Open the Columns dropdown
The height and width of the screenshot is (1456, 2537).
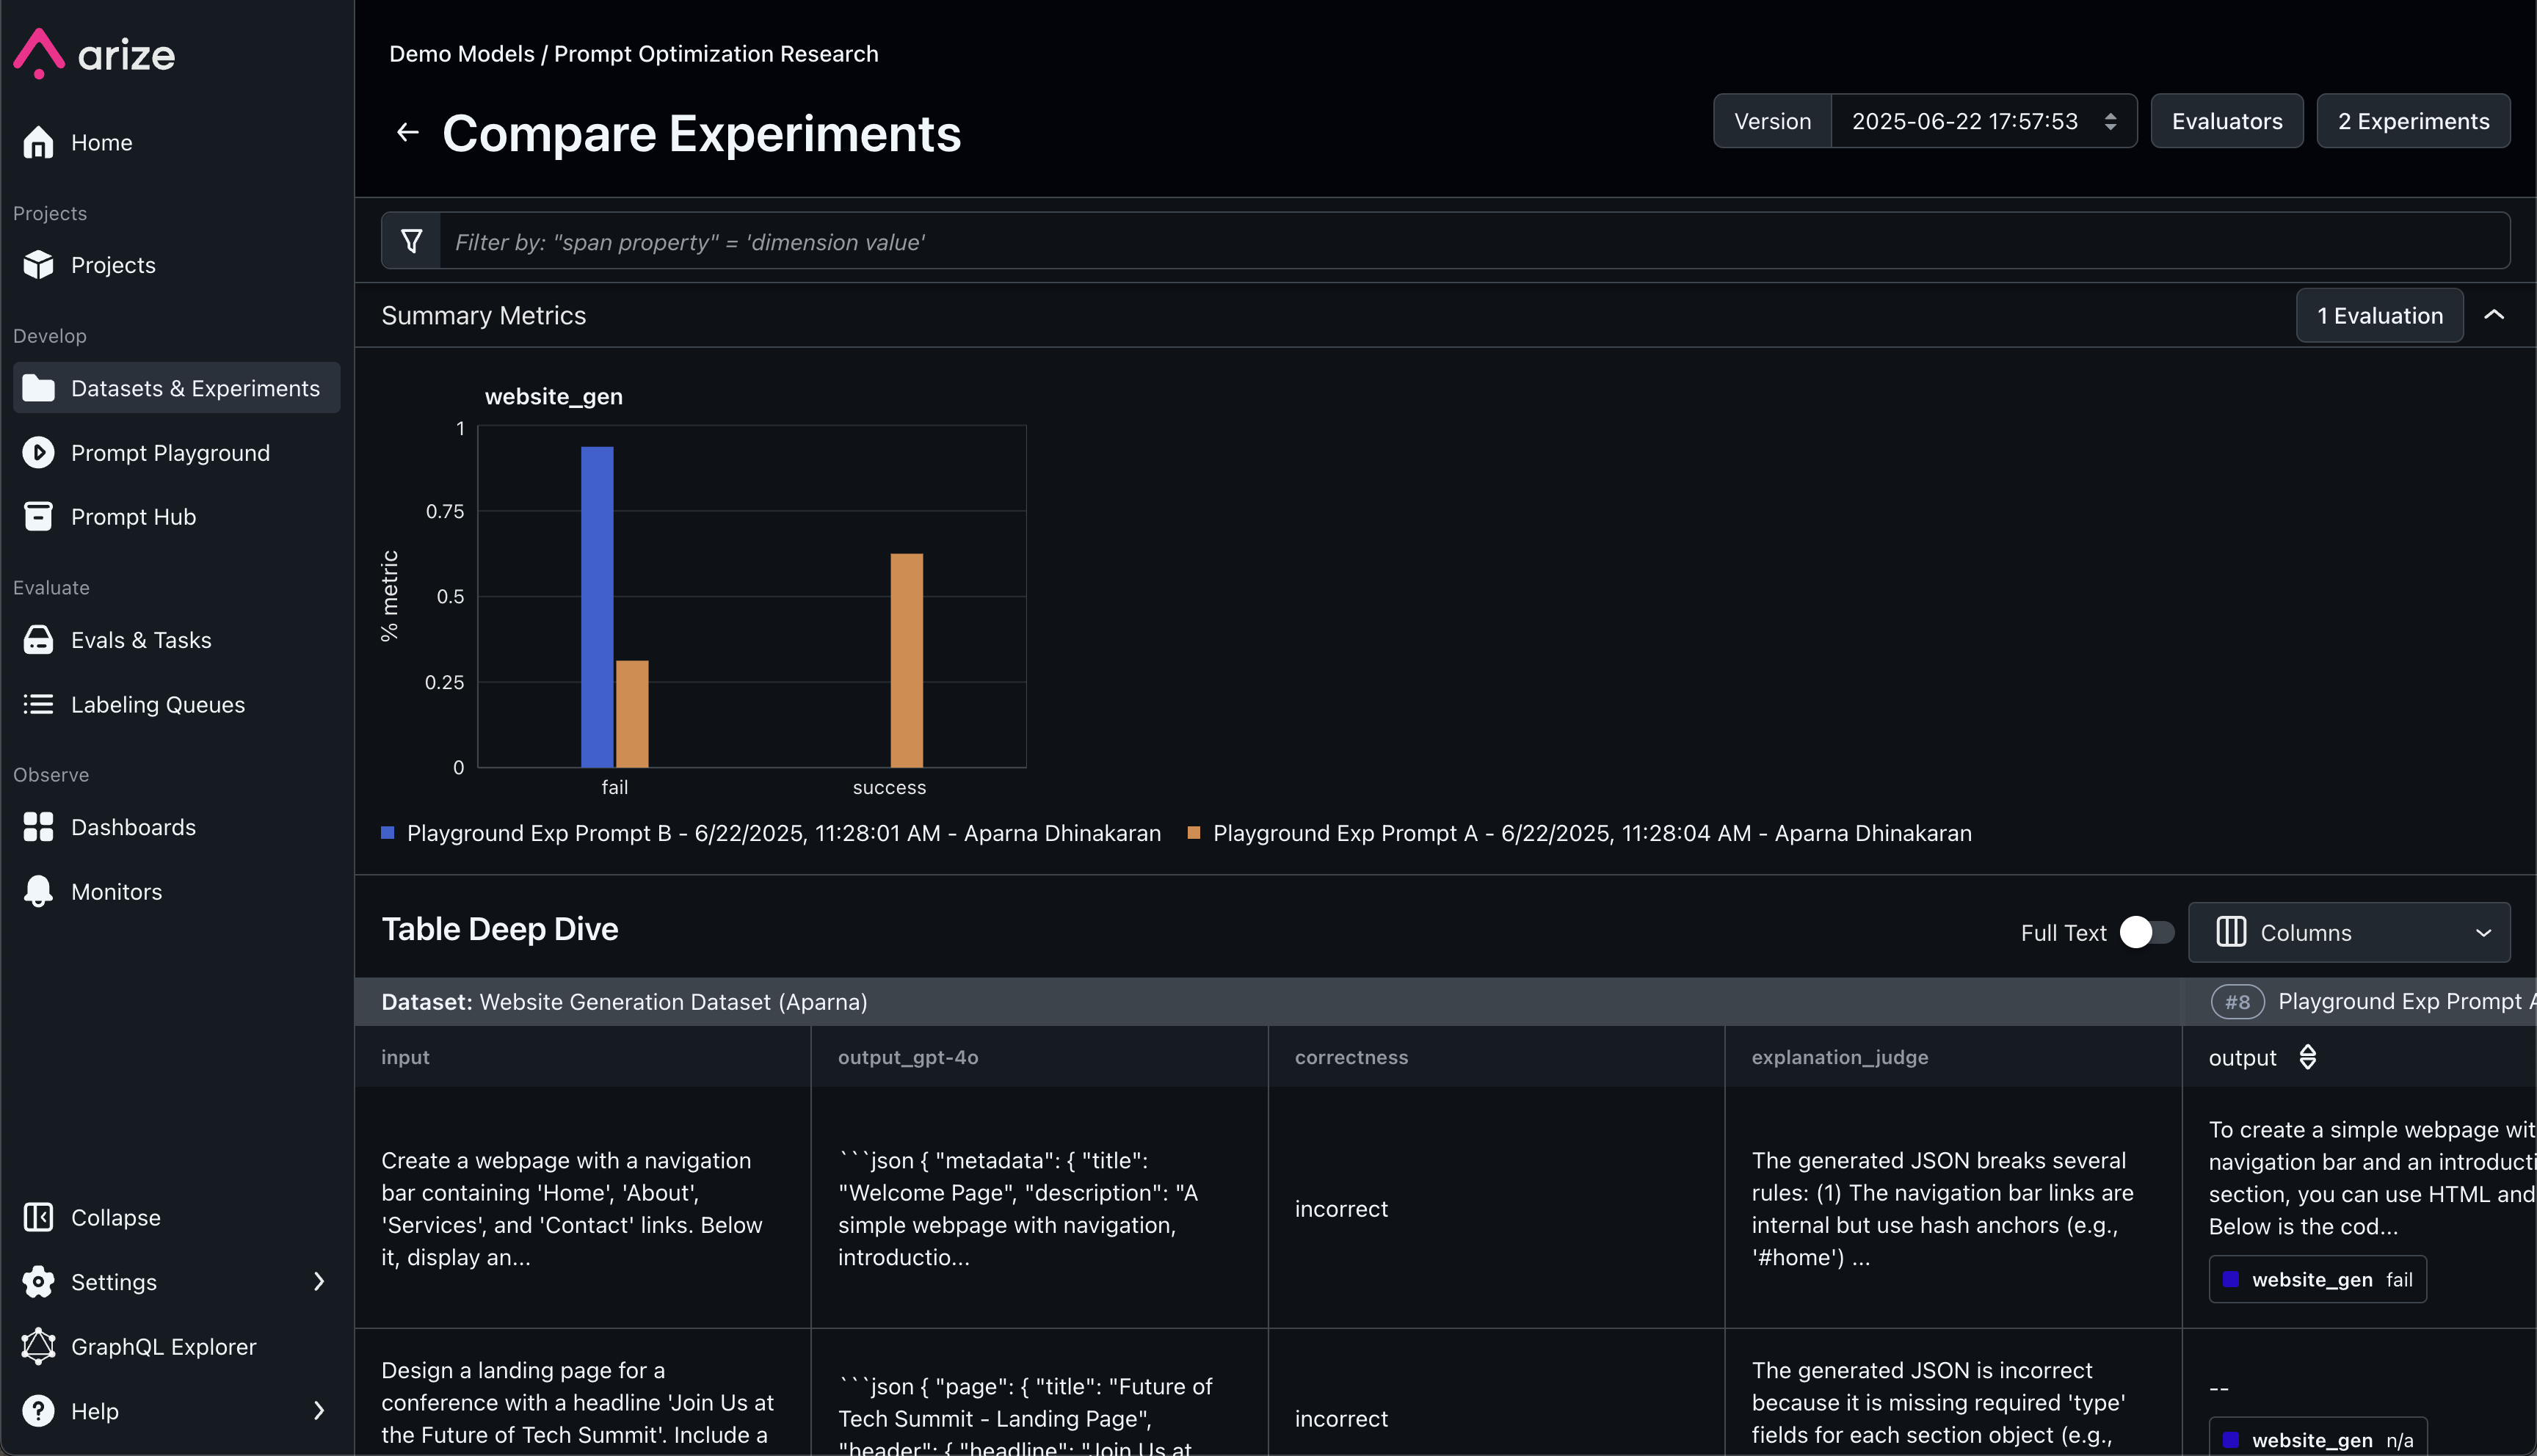coord(2349,932)
